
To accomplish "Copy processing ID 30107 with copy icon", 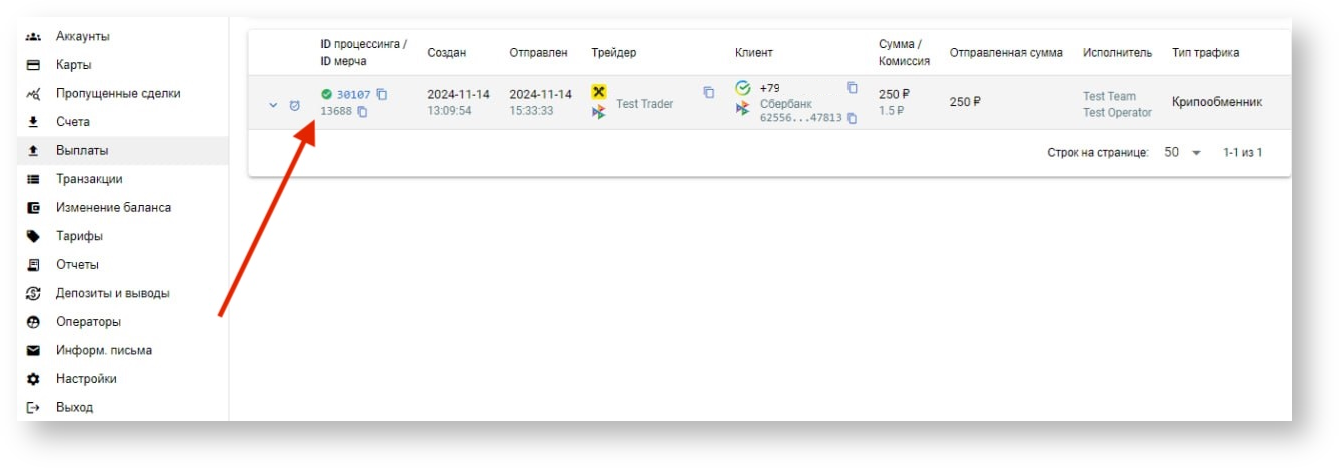I will (382, 94).
